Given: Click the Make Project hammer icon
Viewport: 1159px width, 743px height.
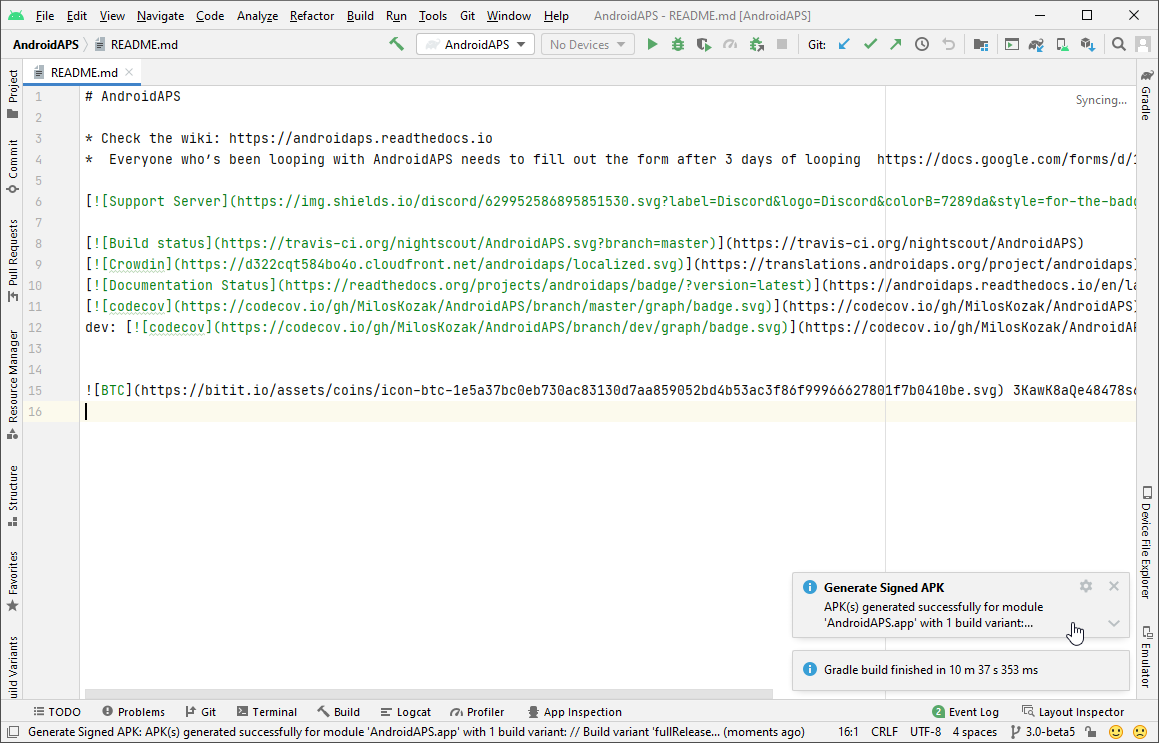Looking at the screenshot, I should pos(397,44).
